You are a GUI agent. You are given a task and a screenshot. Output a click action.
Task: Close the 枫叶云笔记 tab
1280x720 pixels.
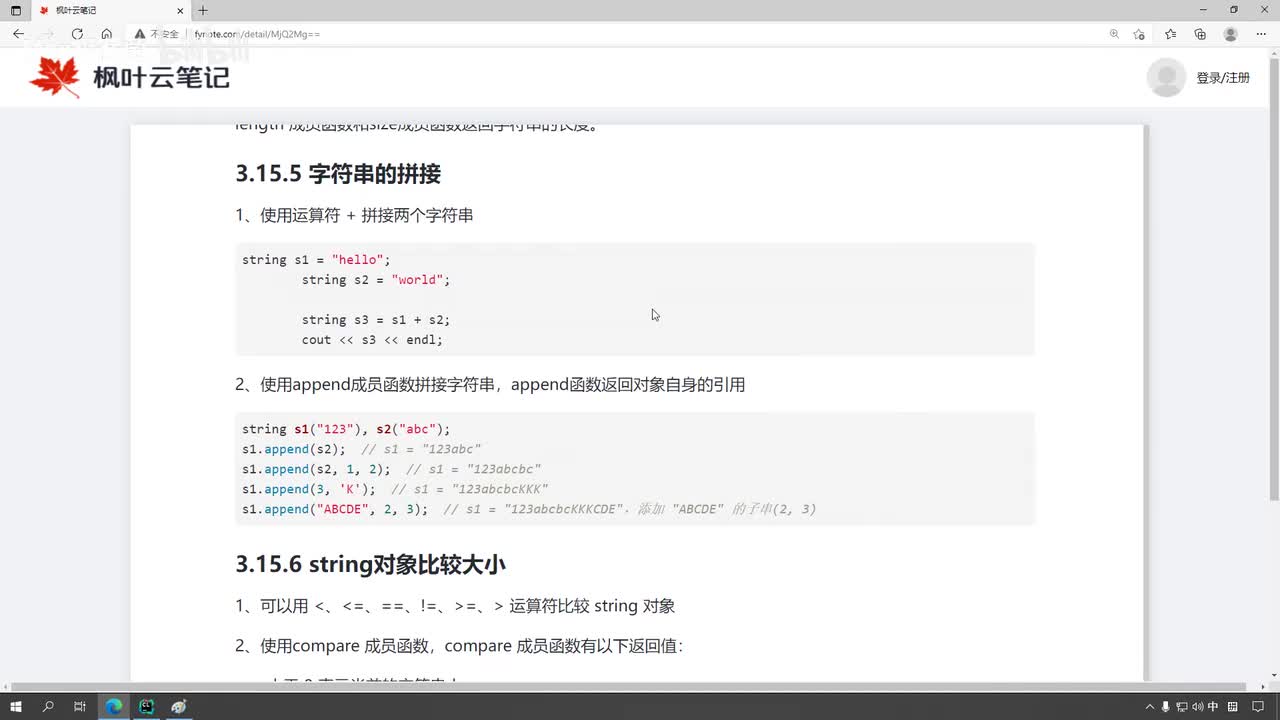coord(181,10)
